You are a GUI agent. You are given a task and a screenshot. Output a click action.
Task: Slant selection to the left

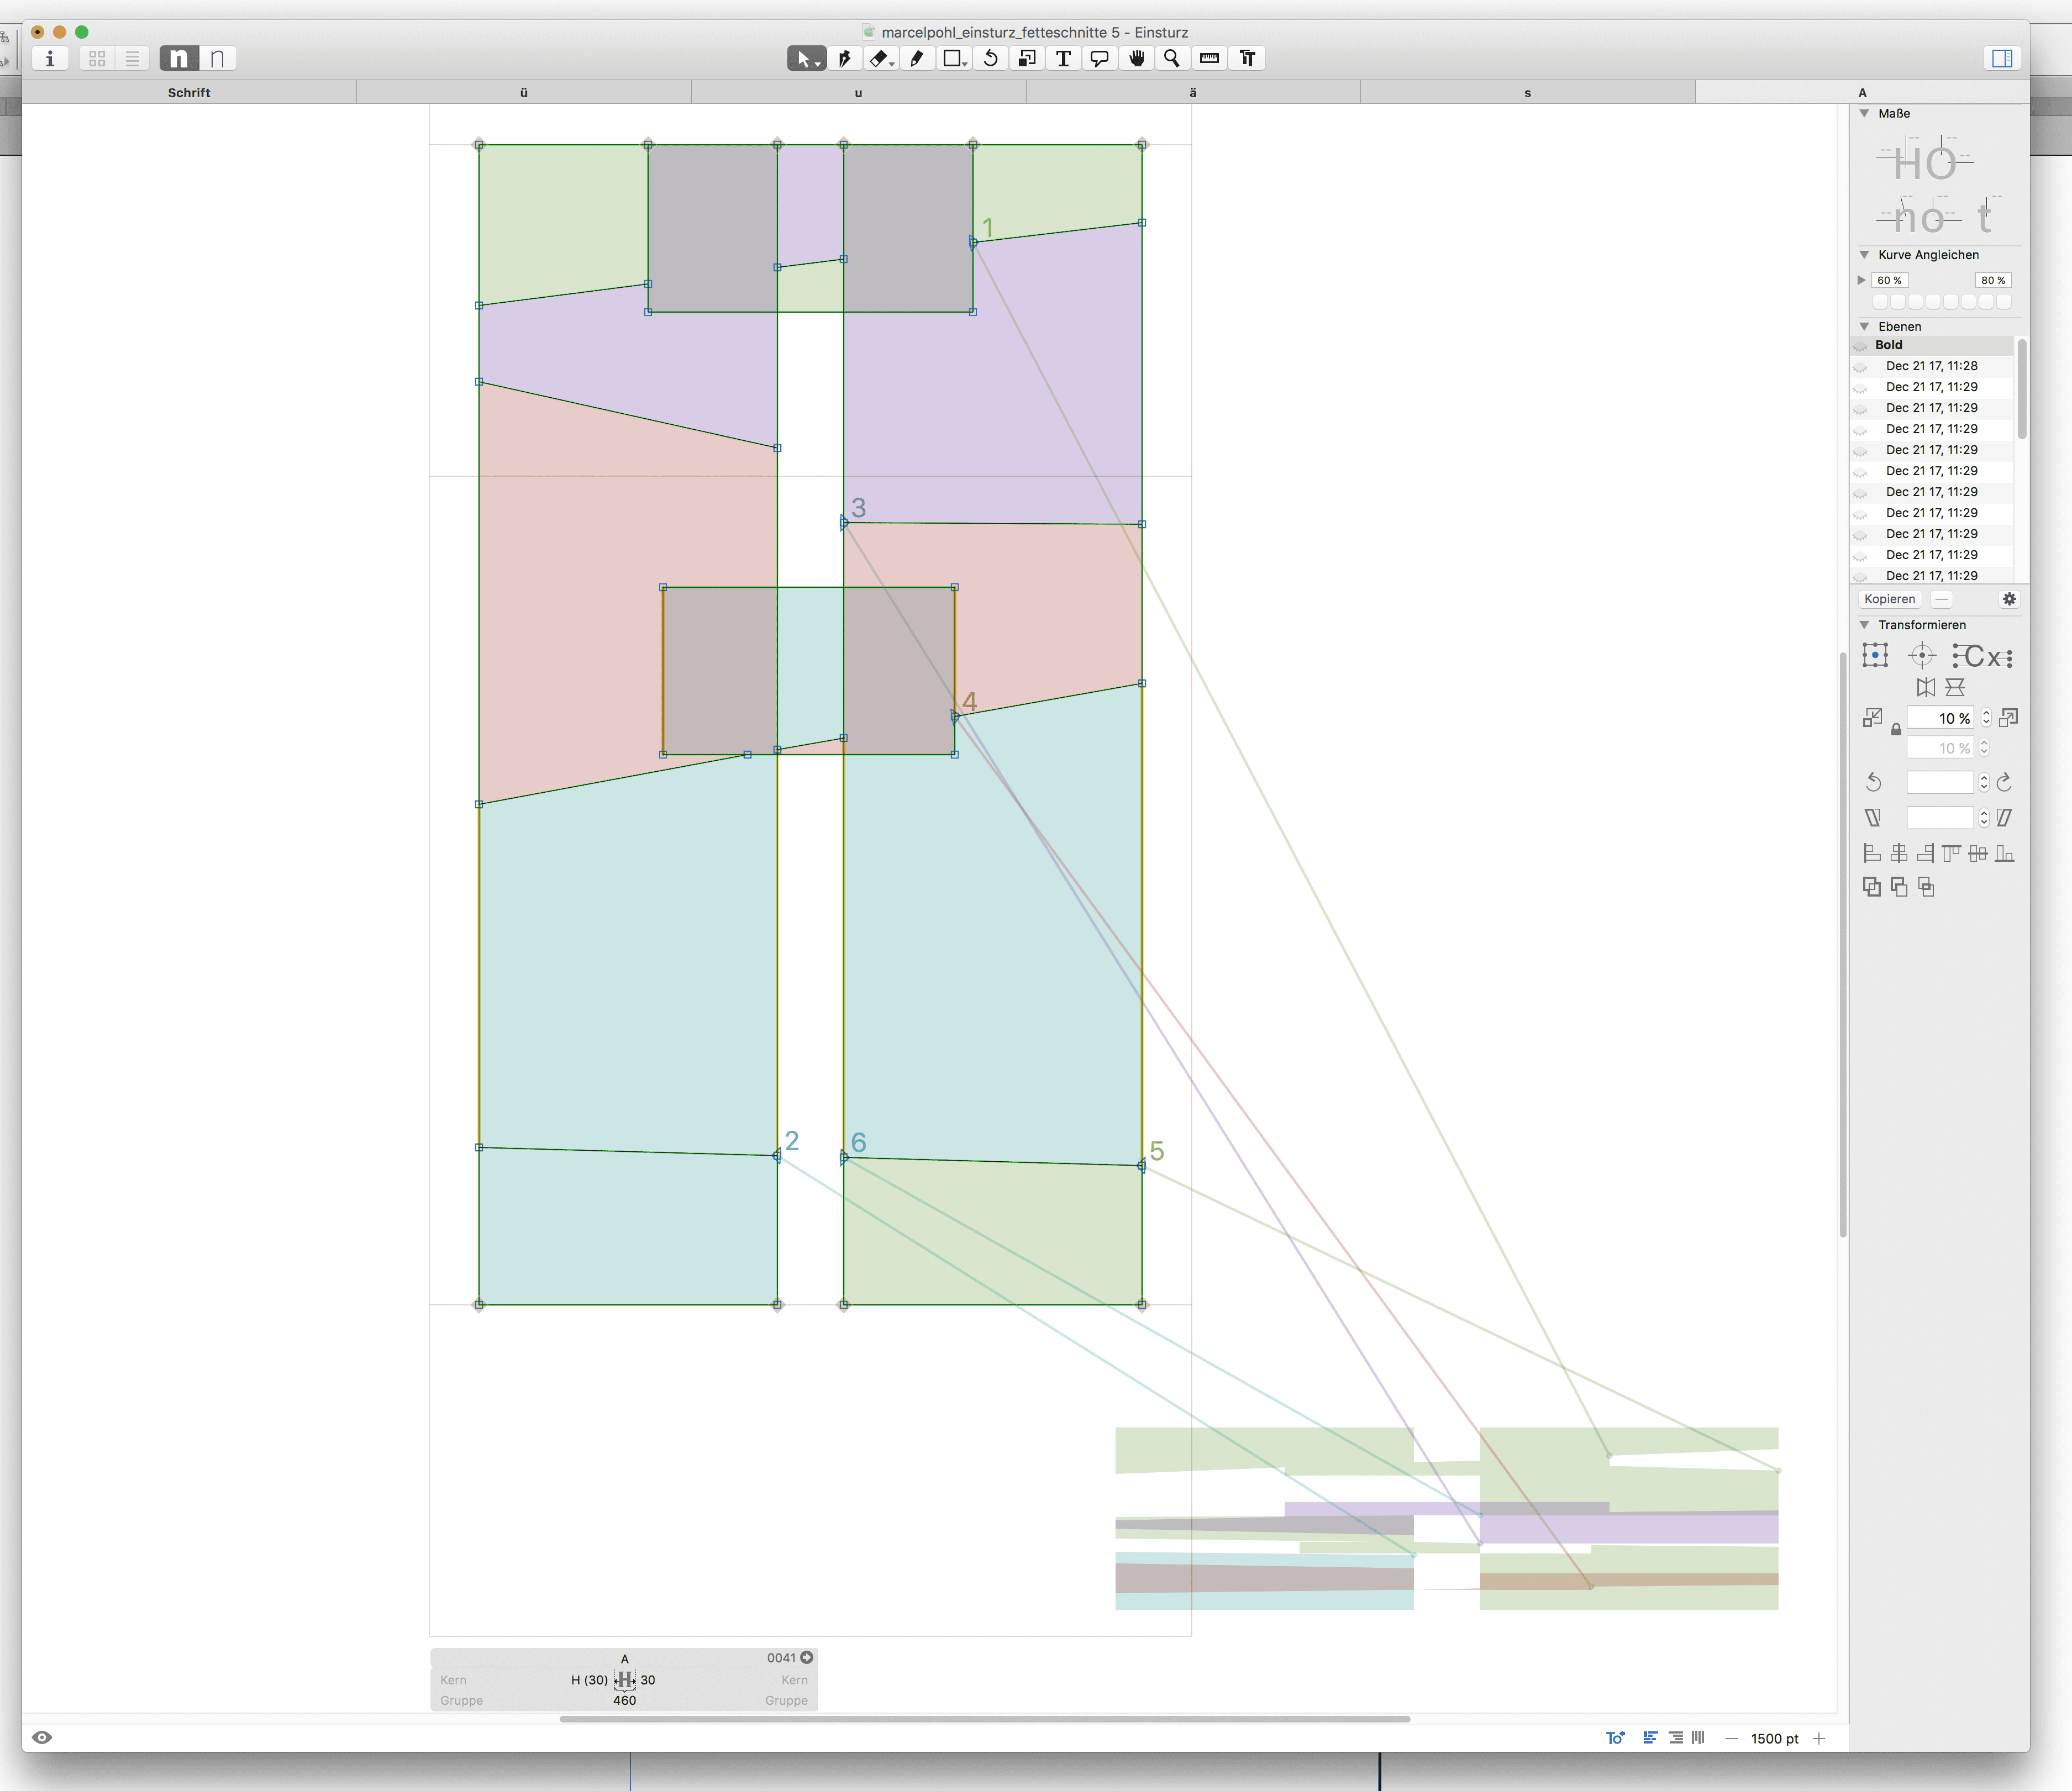pyautogui.click(x=1873, y=818)
